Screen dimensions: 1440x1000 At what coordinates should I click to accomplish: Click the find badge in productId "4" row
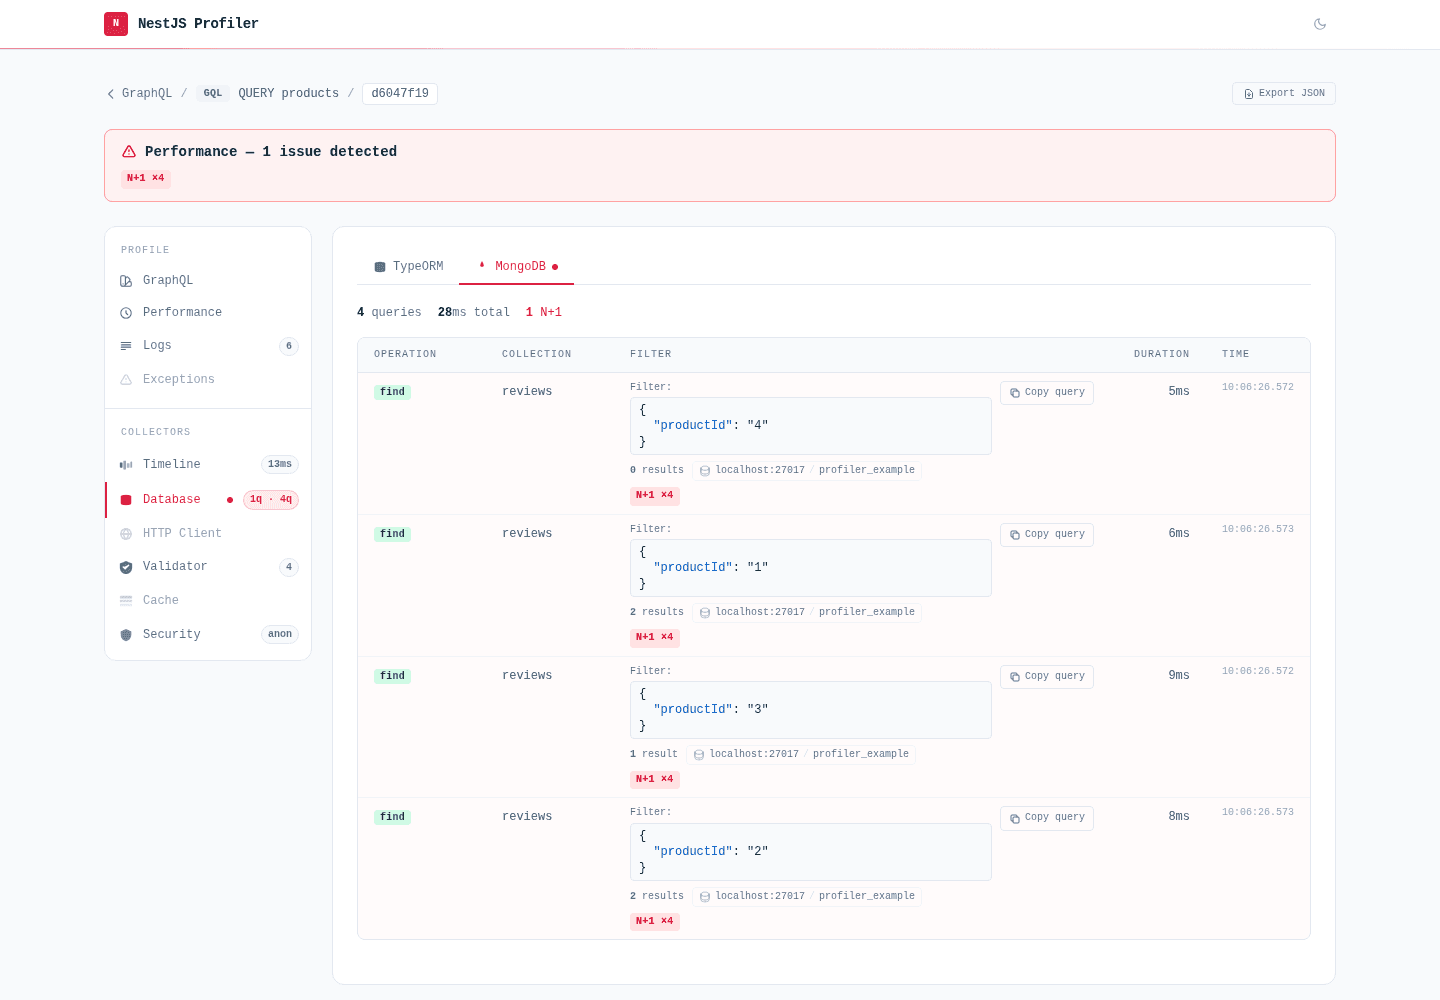tap(393, 392)
